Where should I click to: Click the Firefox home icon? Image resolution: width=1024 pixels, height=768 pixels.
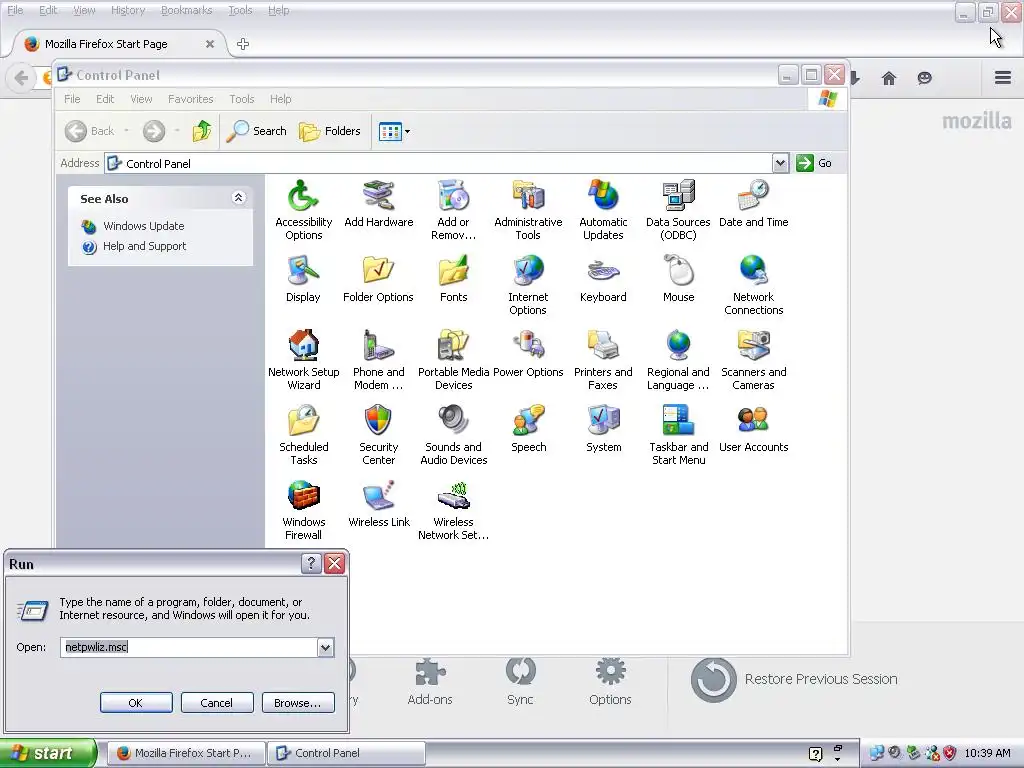(x=889, y=78)
